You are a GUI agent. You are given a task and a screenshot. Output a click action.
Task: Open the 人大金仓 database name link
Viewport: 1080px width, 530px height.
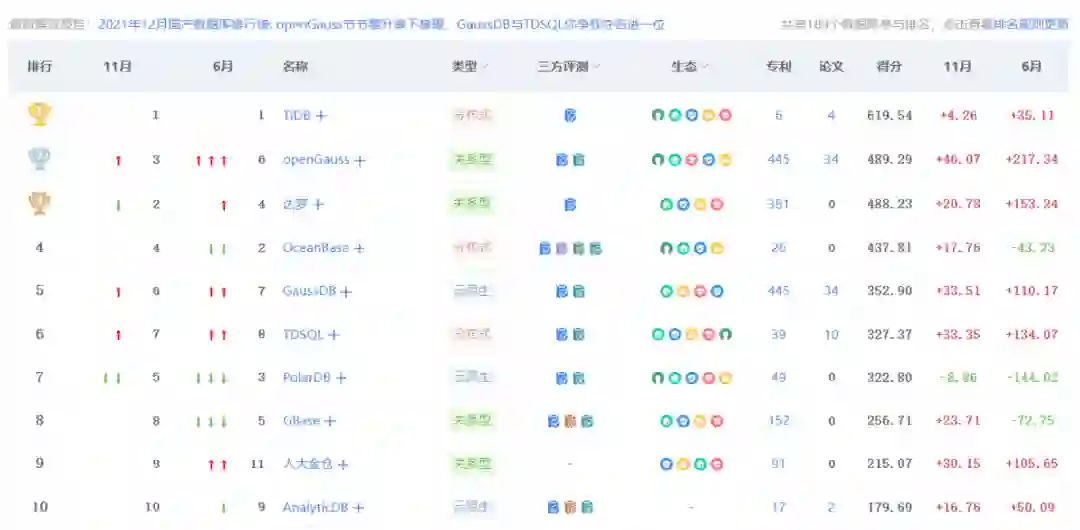click(x=308, y=464)
